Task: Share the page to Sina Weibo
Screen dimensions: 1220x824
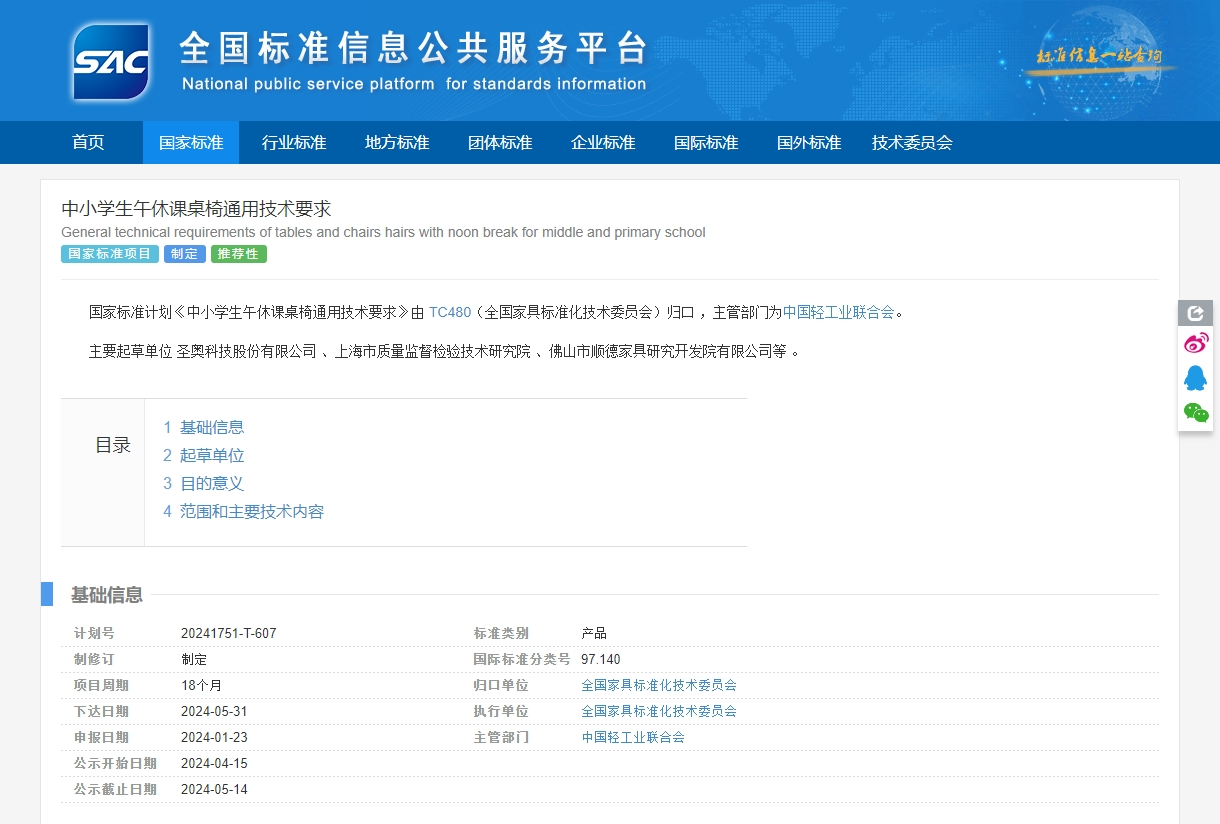Action: [1195, 343]
